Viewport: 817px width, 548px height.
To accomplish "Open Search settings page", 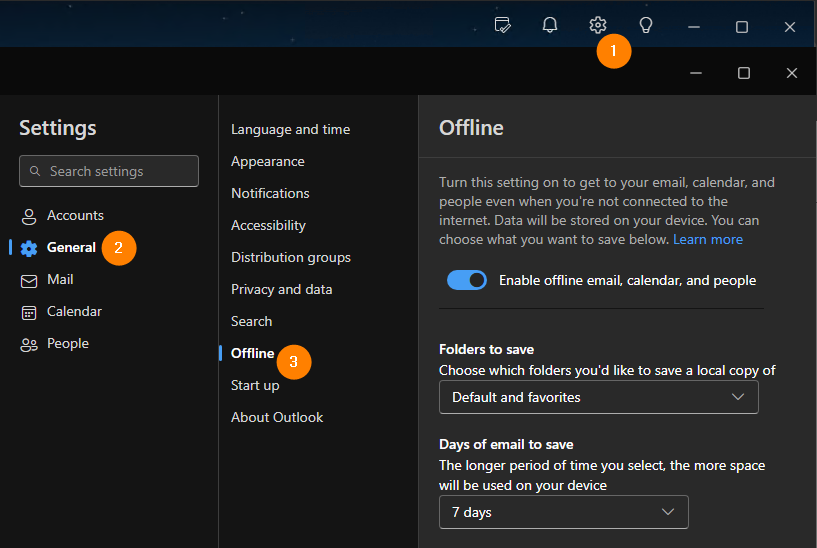I will (x=251, y=321).
